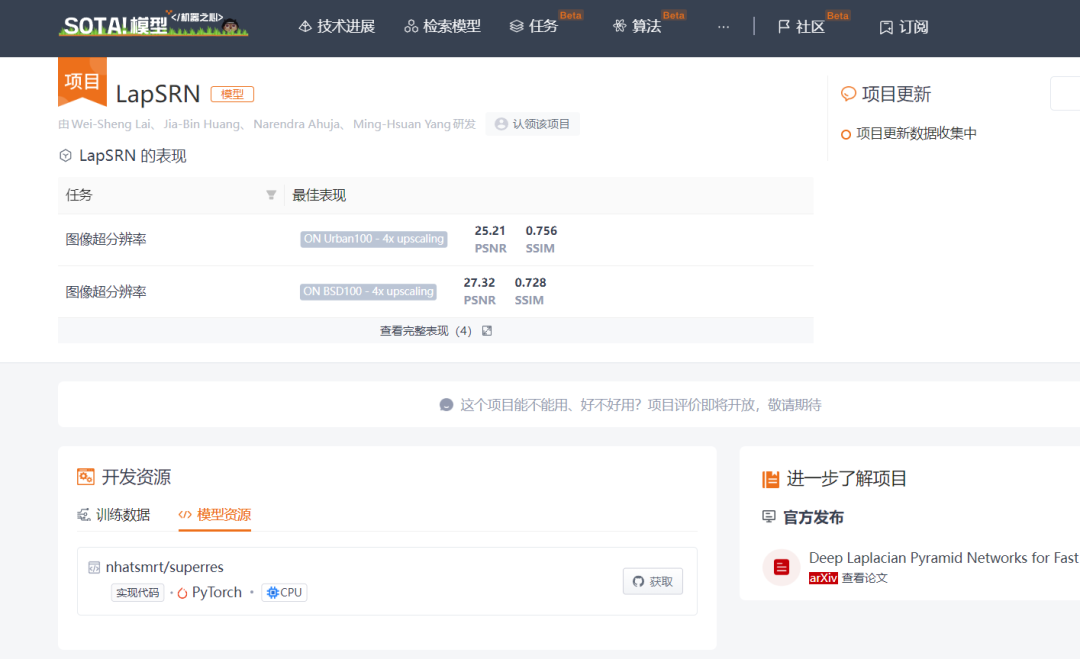
Task: Click the GitHub icon on 获取 button
Action: coord(638,581)
